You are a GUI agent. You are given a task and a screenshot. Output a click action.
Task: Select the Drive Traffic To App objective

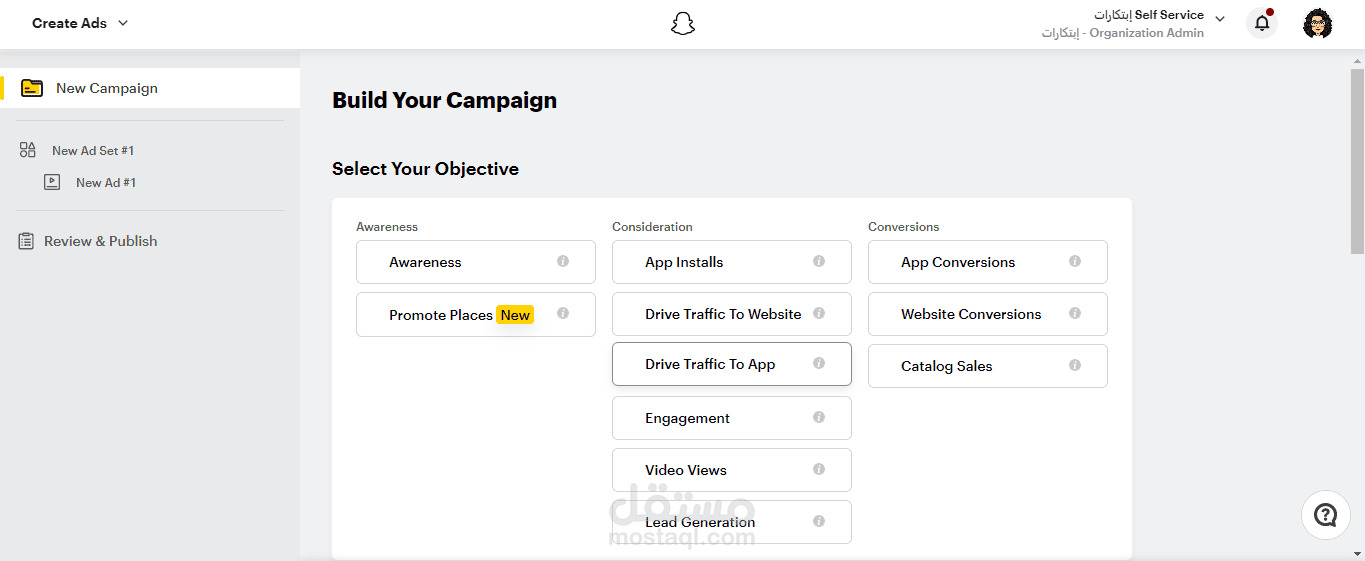click(732, 364)
